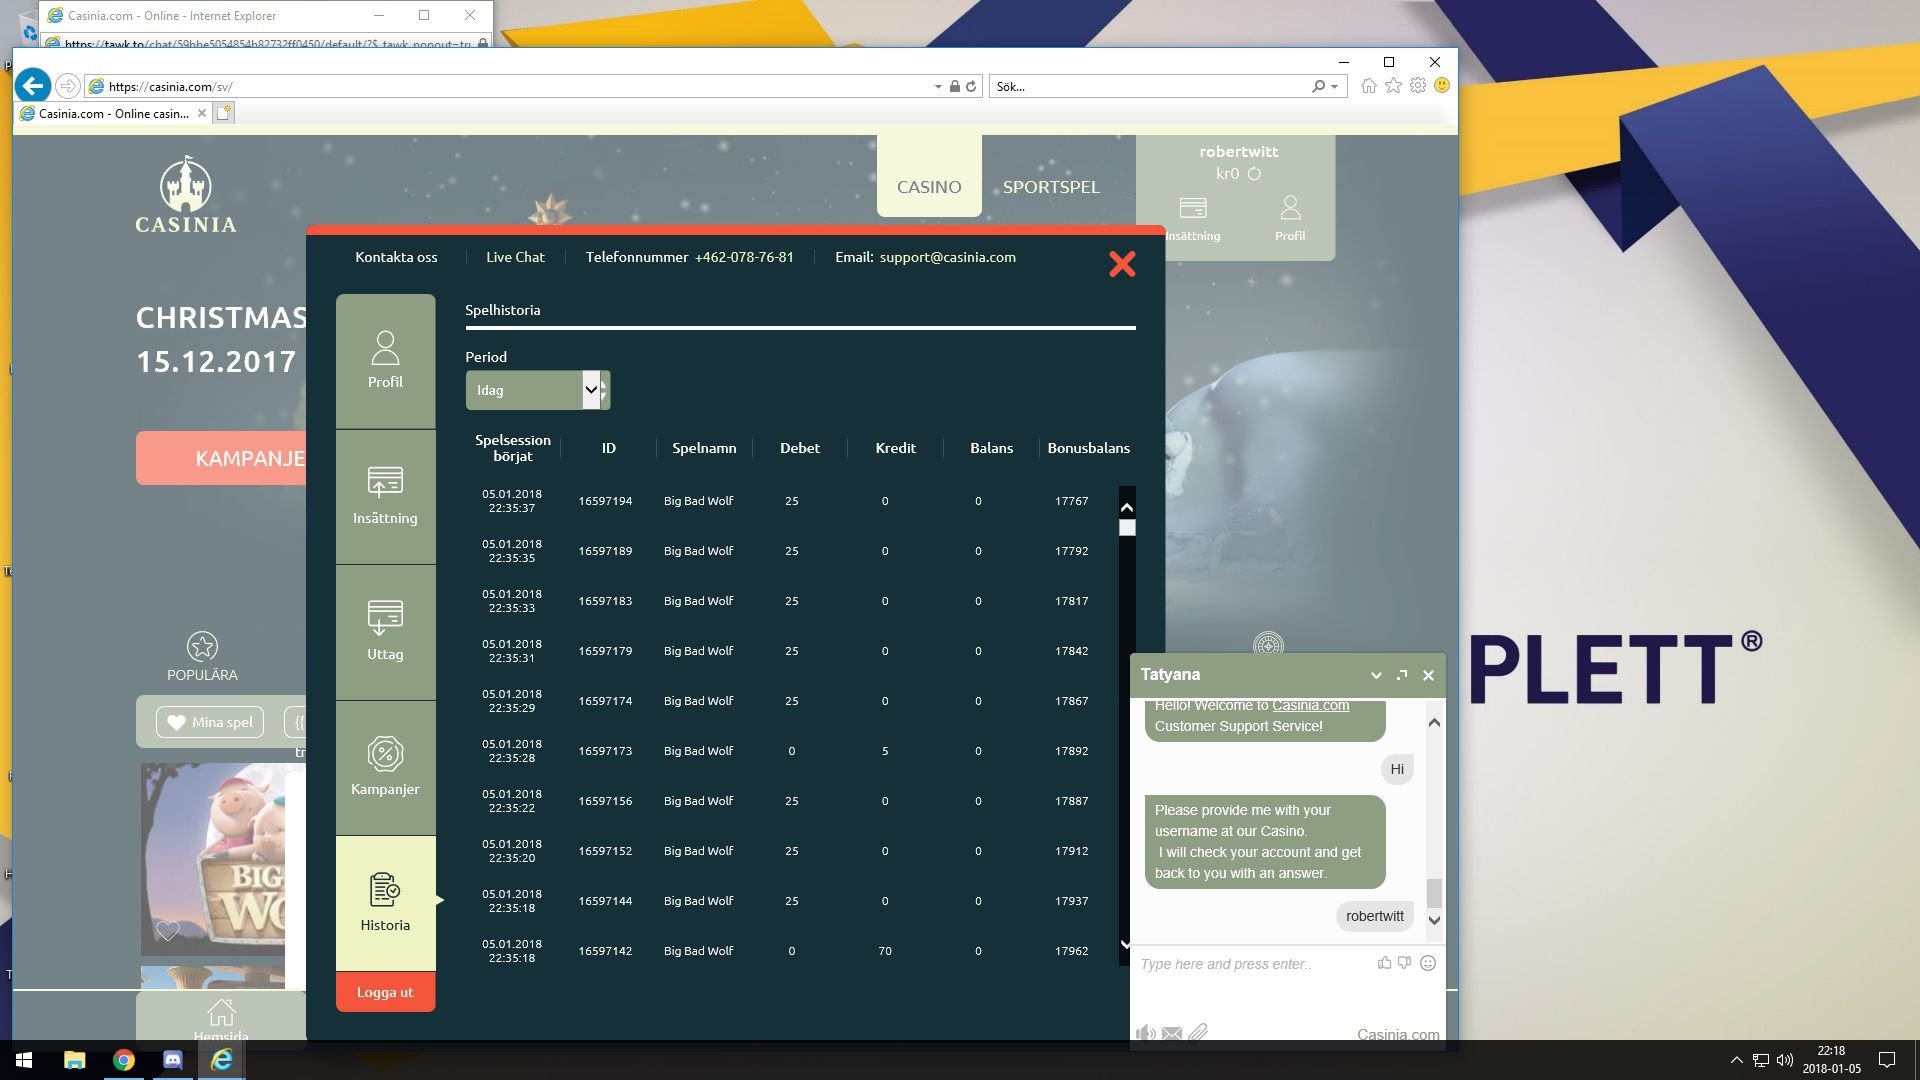The height and width of the screenshot is (1080, 1920).
Task: Open File Explorer from taskbar
Action: click(74, 1060)
